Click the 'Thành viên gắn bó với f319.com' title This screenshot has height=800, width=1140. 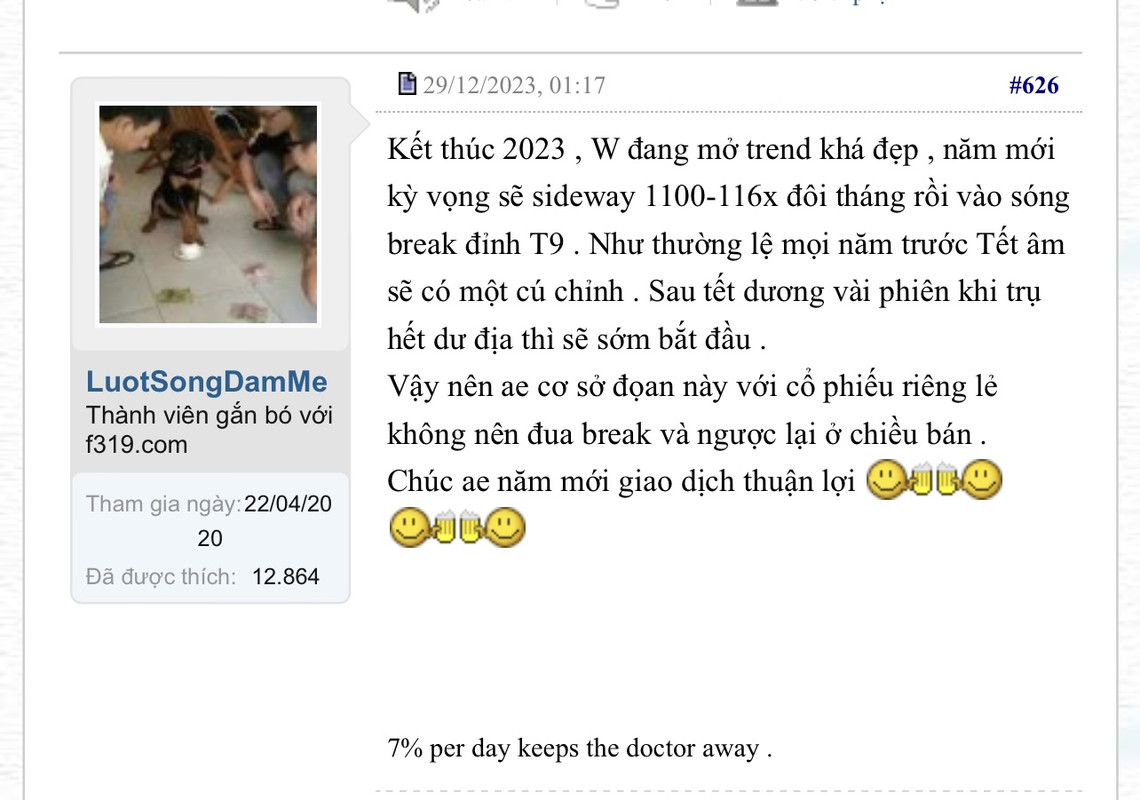209,430
